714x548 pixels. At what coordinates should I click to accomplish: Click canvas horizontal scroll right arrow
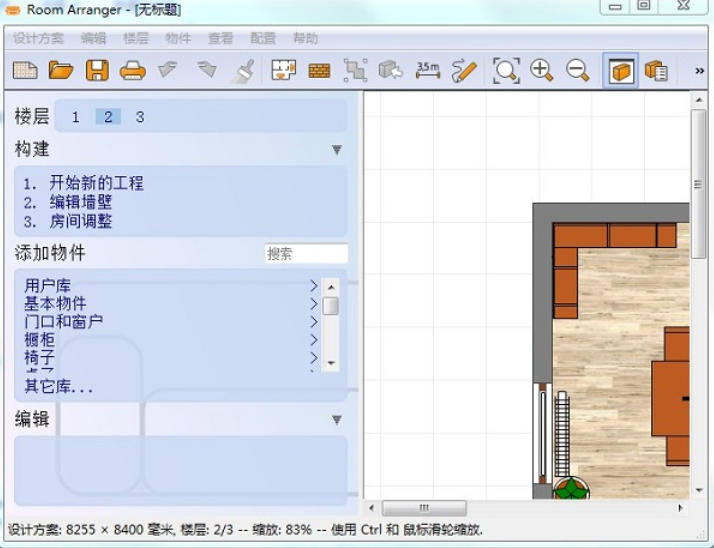pos(680,508)
